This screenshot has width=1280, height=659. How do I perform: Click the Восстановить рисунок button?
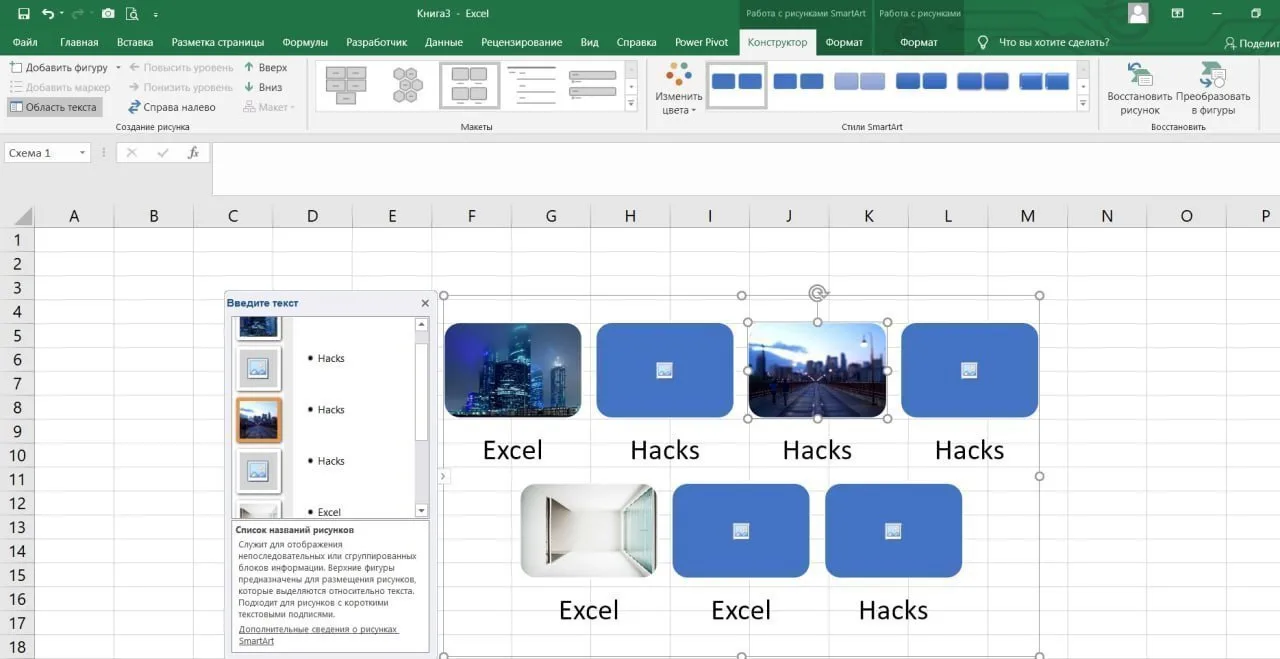pyautogui.click(x=1139, y=88)
